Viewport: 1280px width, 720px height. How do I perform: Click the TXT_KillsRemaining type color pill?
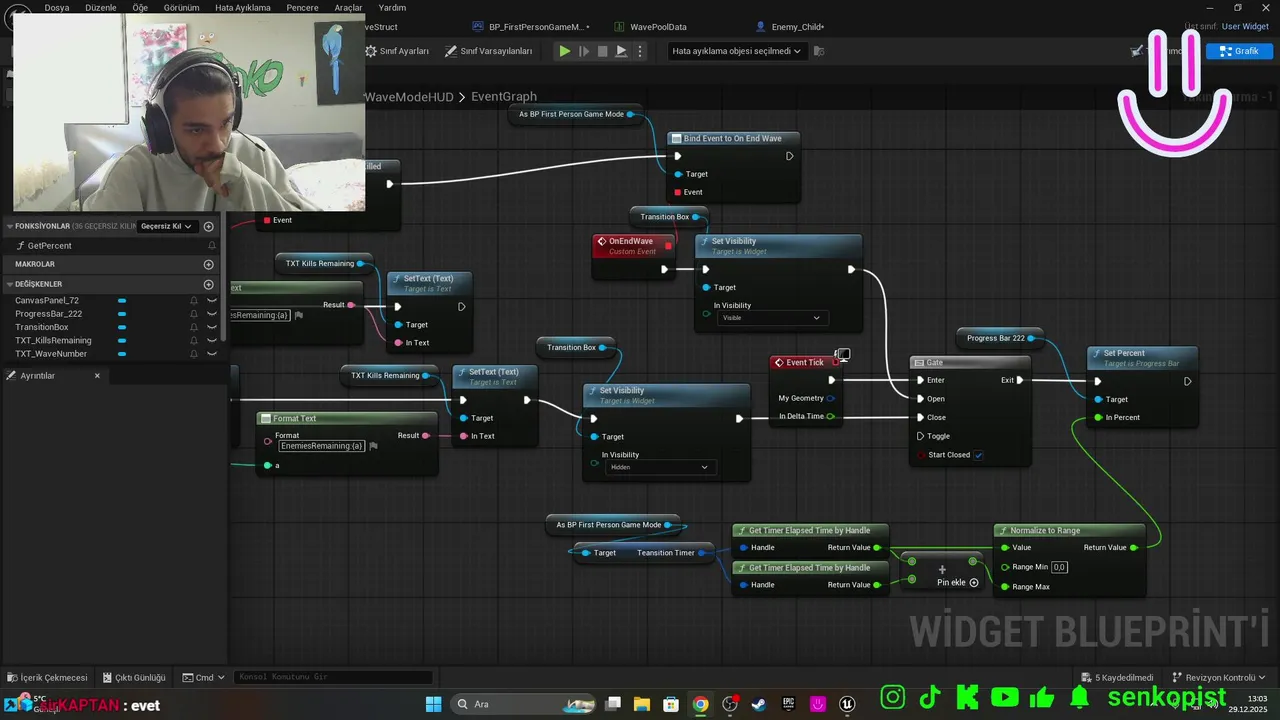coord(122,341)
